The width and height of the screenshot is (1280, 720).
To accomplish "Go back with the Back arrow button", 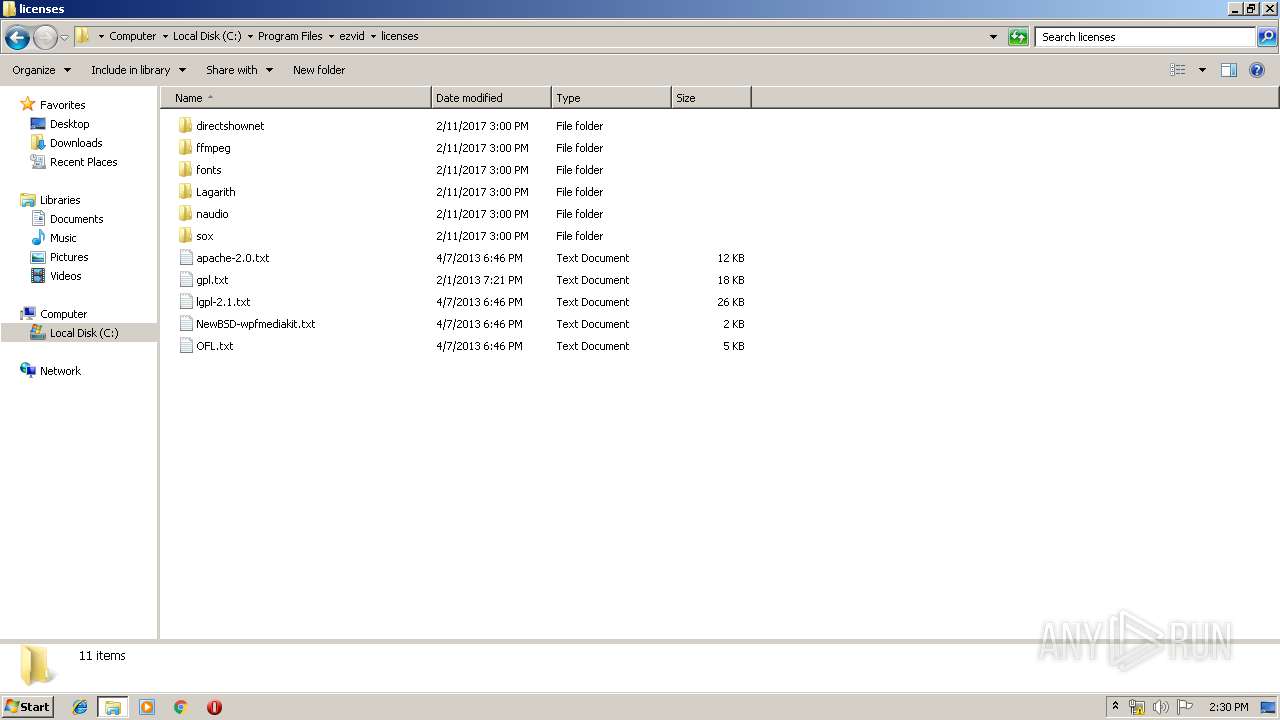I will coord(17,38).
